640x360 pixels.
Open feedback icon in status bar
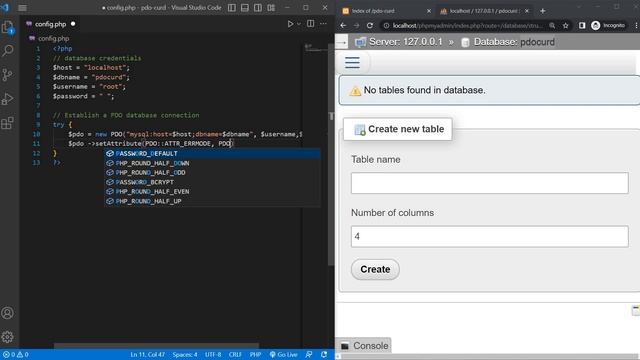[x=309, y=354]
